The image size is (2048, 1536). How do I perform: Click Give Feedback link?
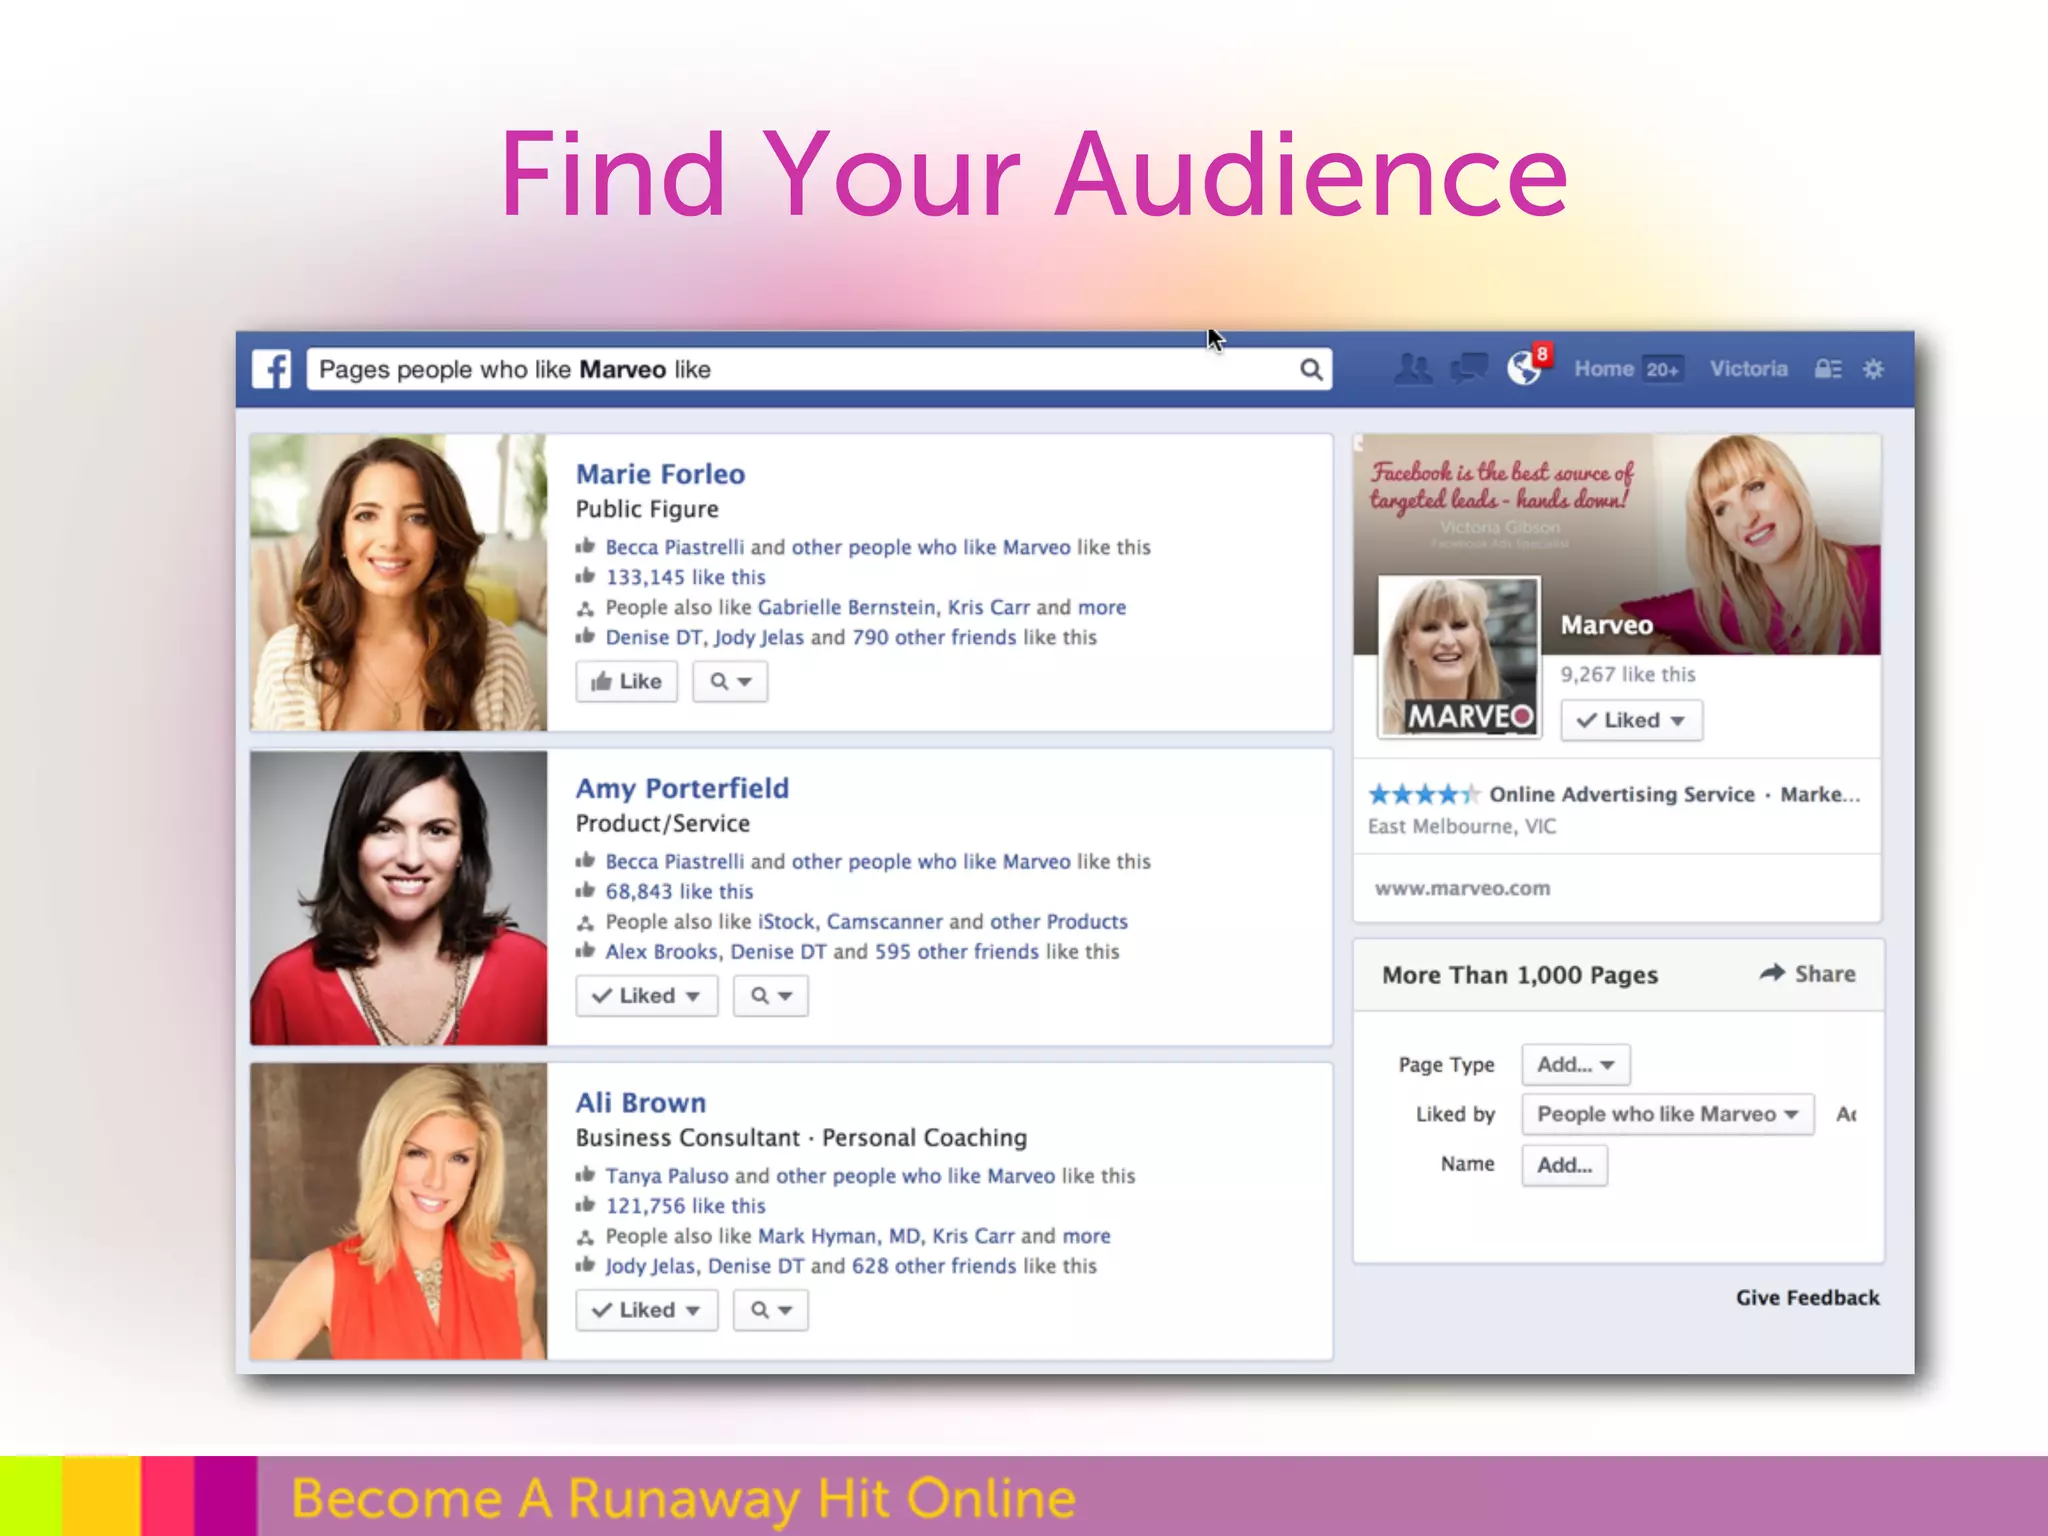1808,1298
